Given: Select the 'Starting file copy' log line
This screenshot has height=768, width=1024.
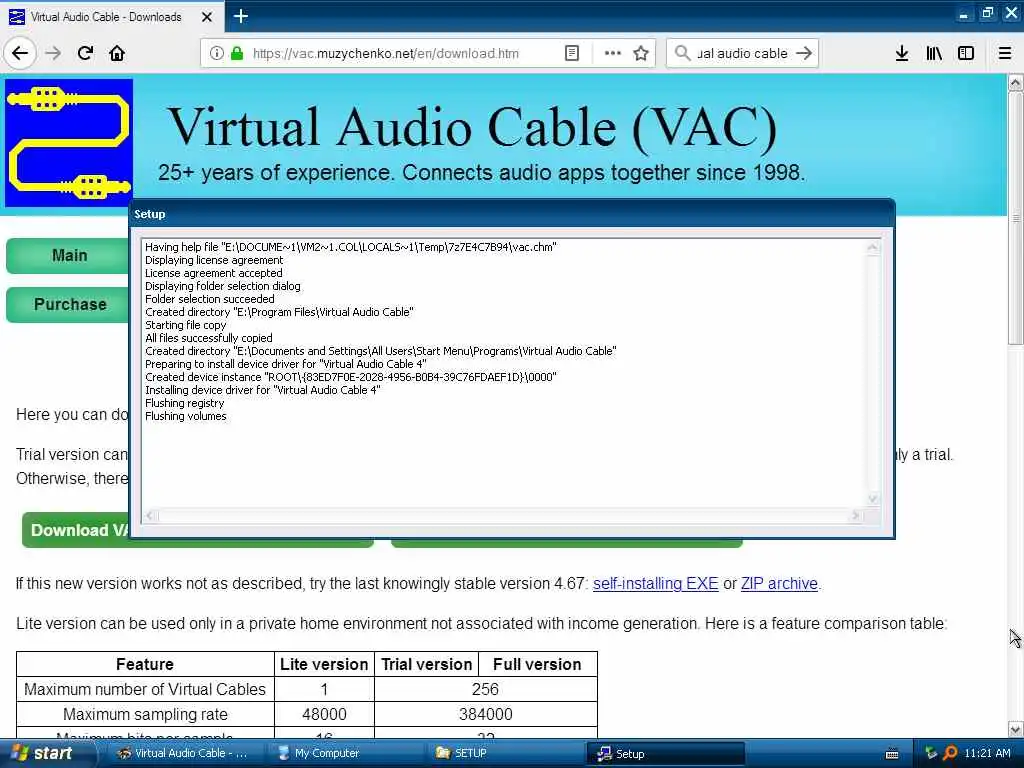Looking at the screenshot, I should point(185,325).
